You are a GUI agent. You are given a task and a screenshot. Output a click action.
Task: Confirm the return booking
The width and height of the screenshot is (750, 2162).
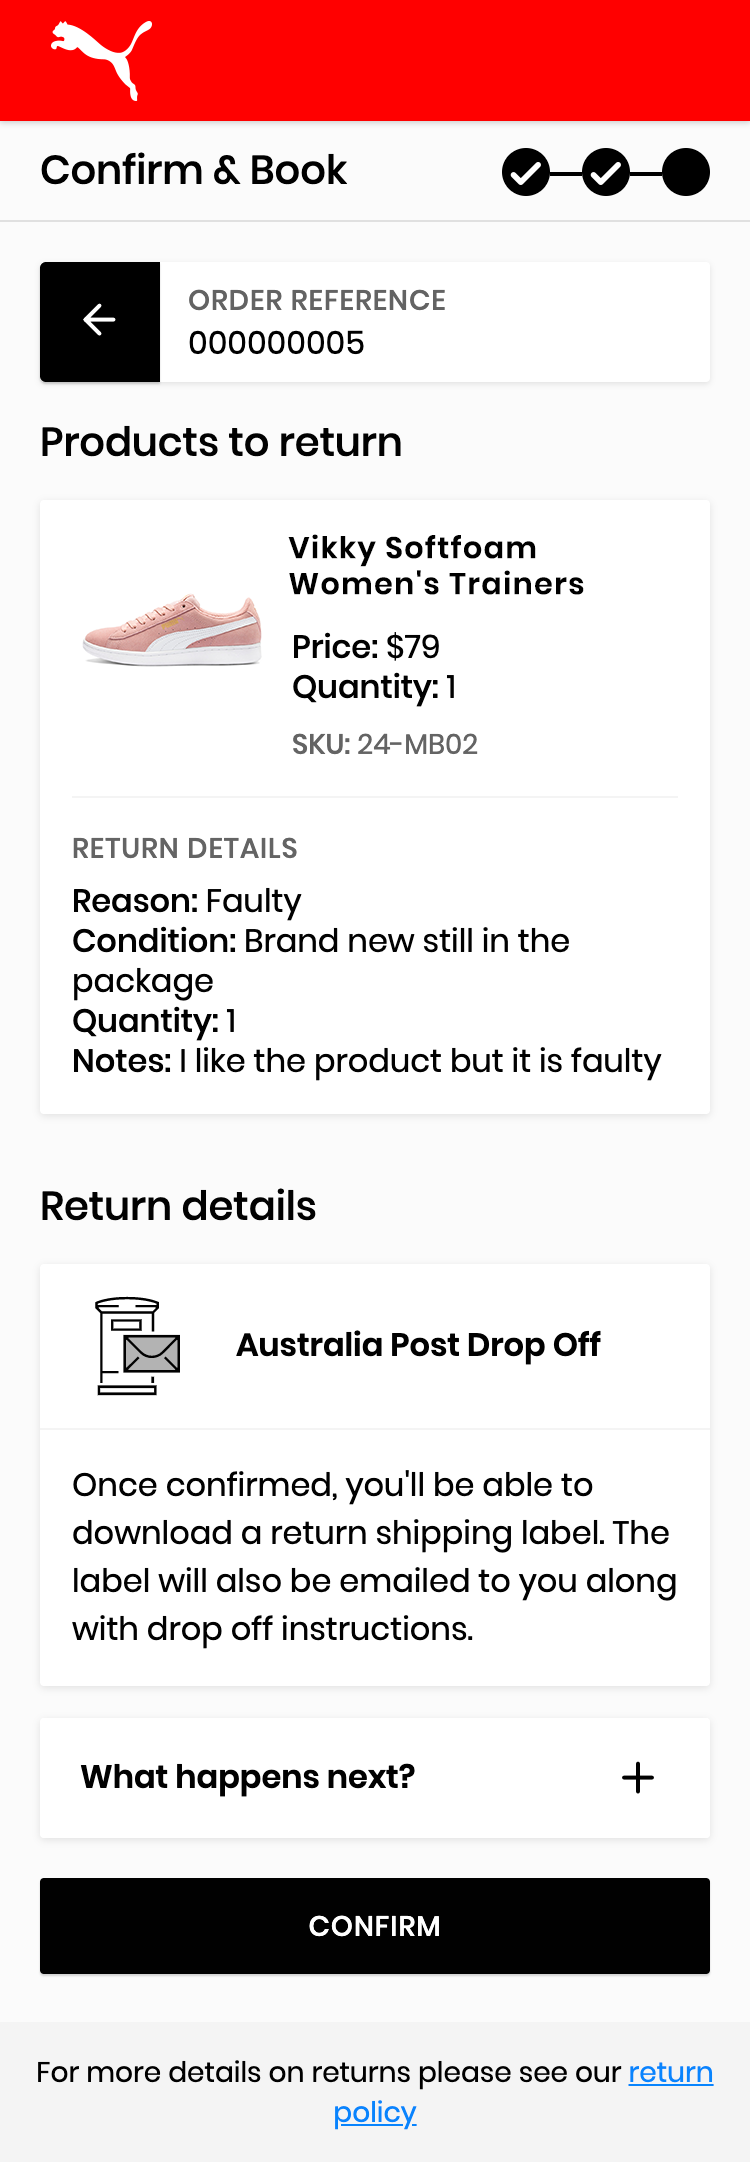coord(375,1925)
